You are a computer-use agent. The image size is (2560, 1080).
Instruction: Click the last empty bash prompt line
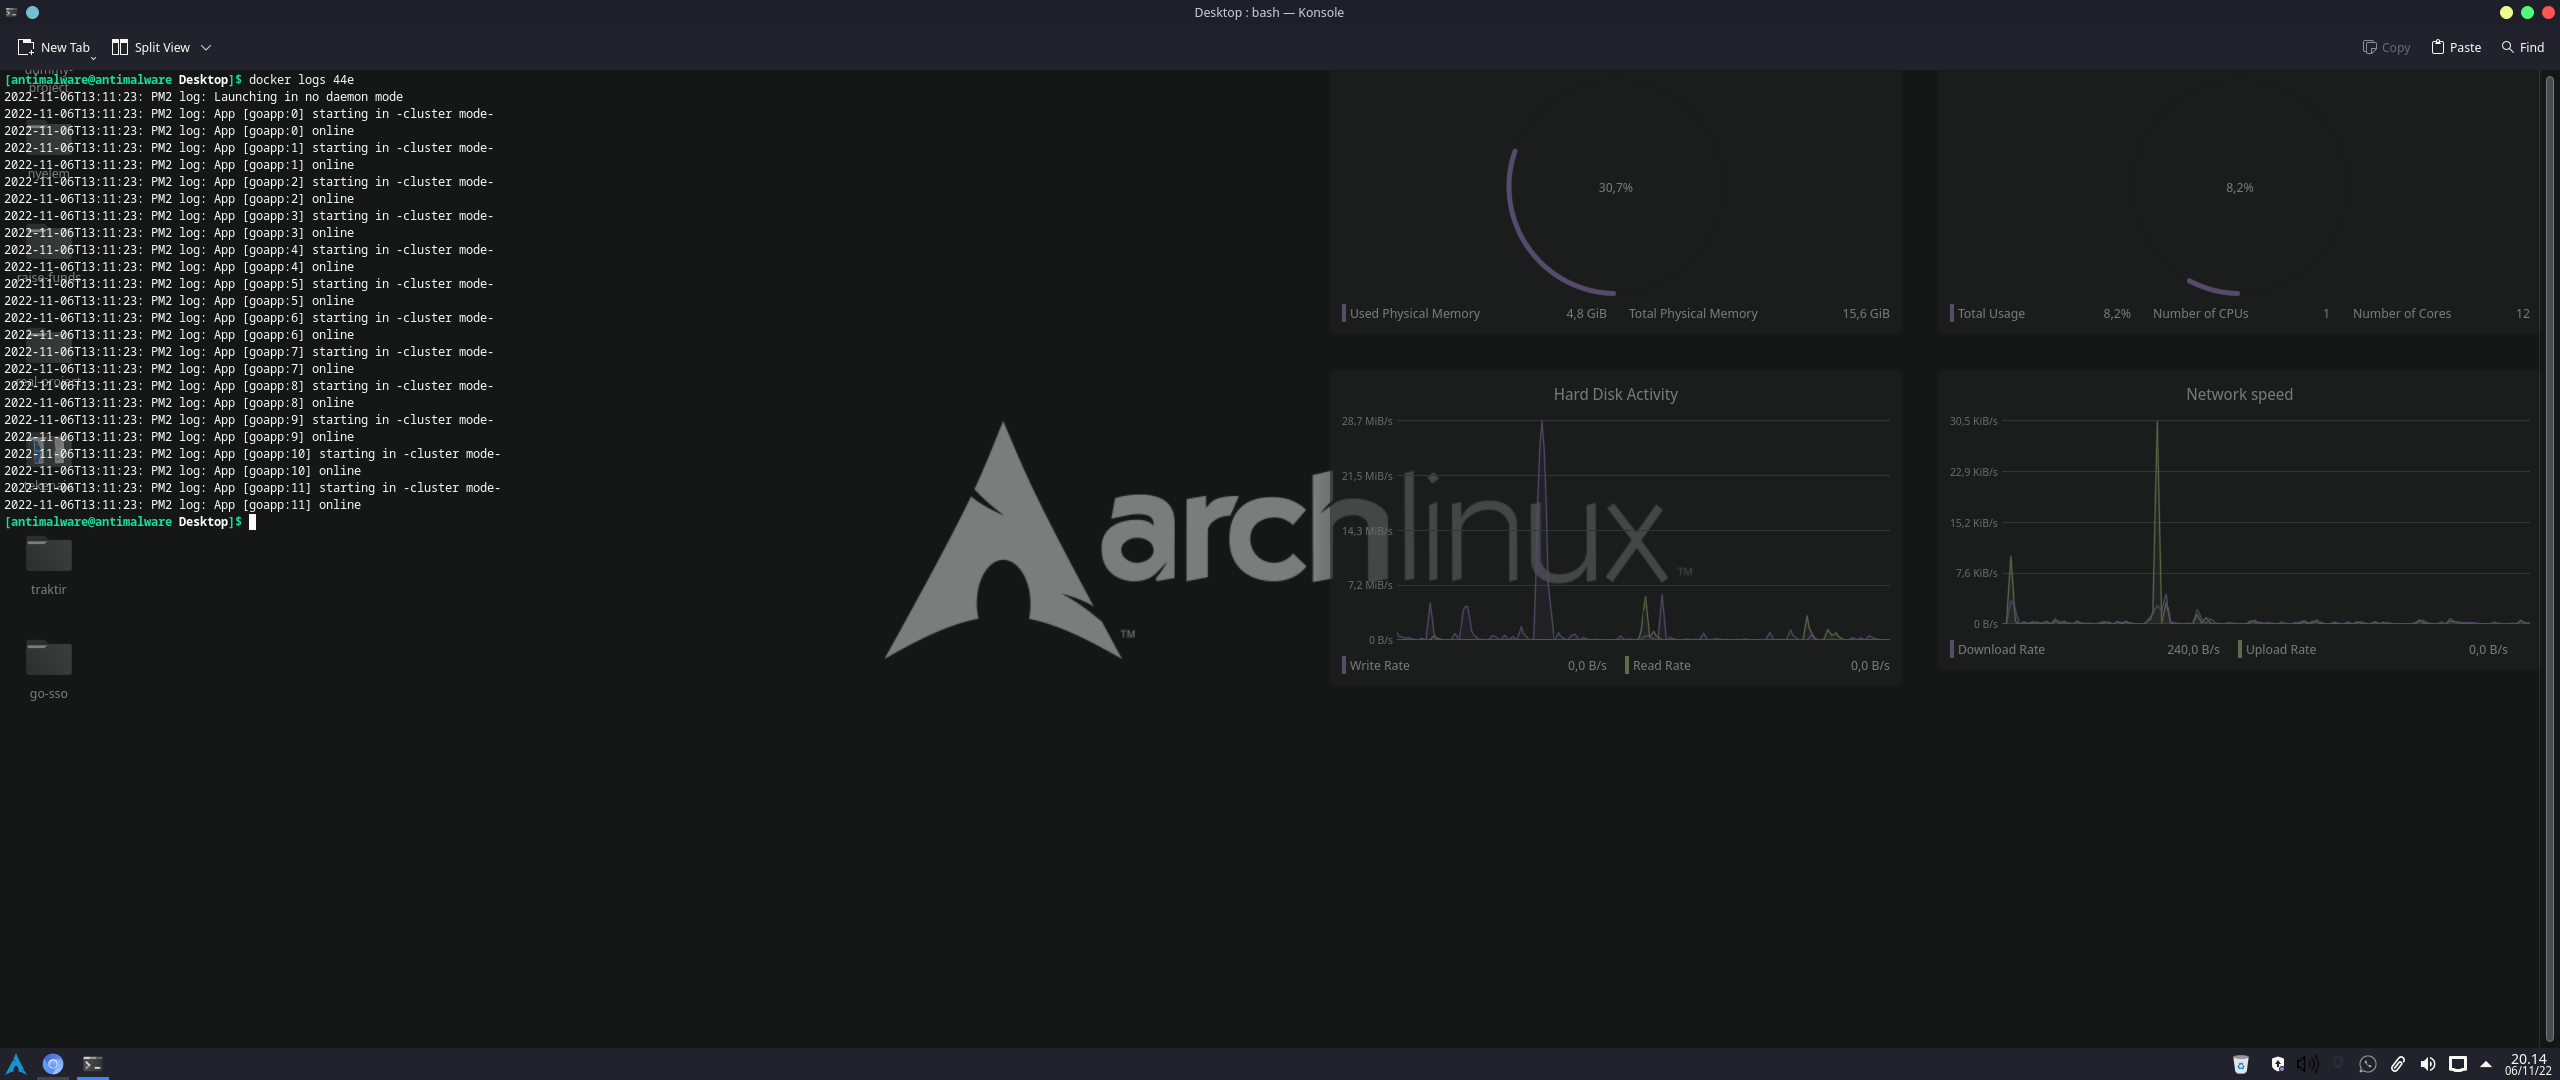(x=130, y=522)
